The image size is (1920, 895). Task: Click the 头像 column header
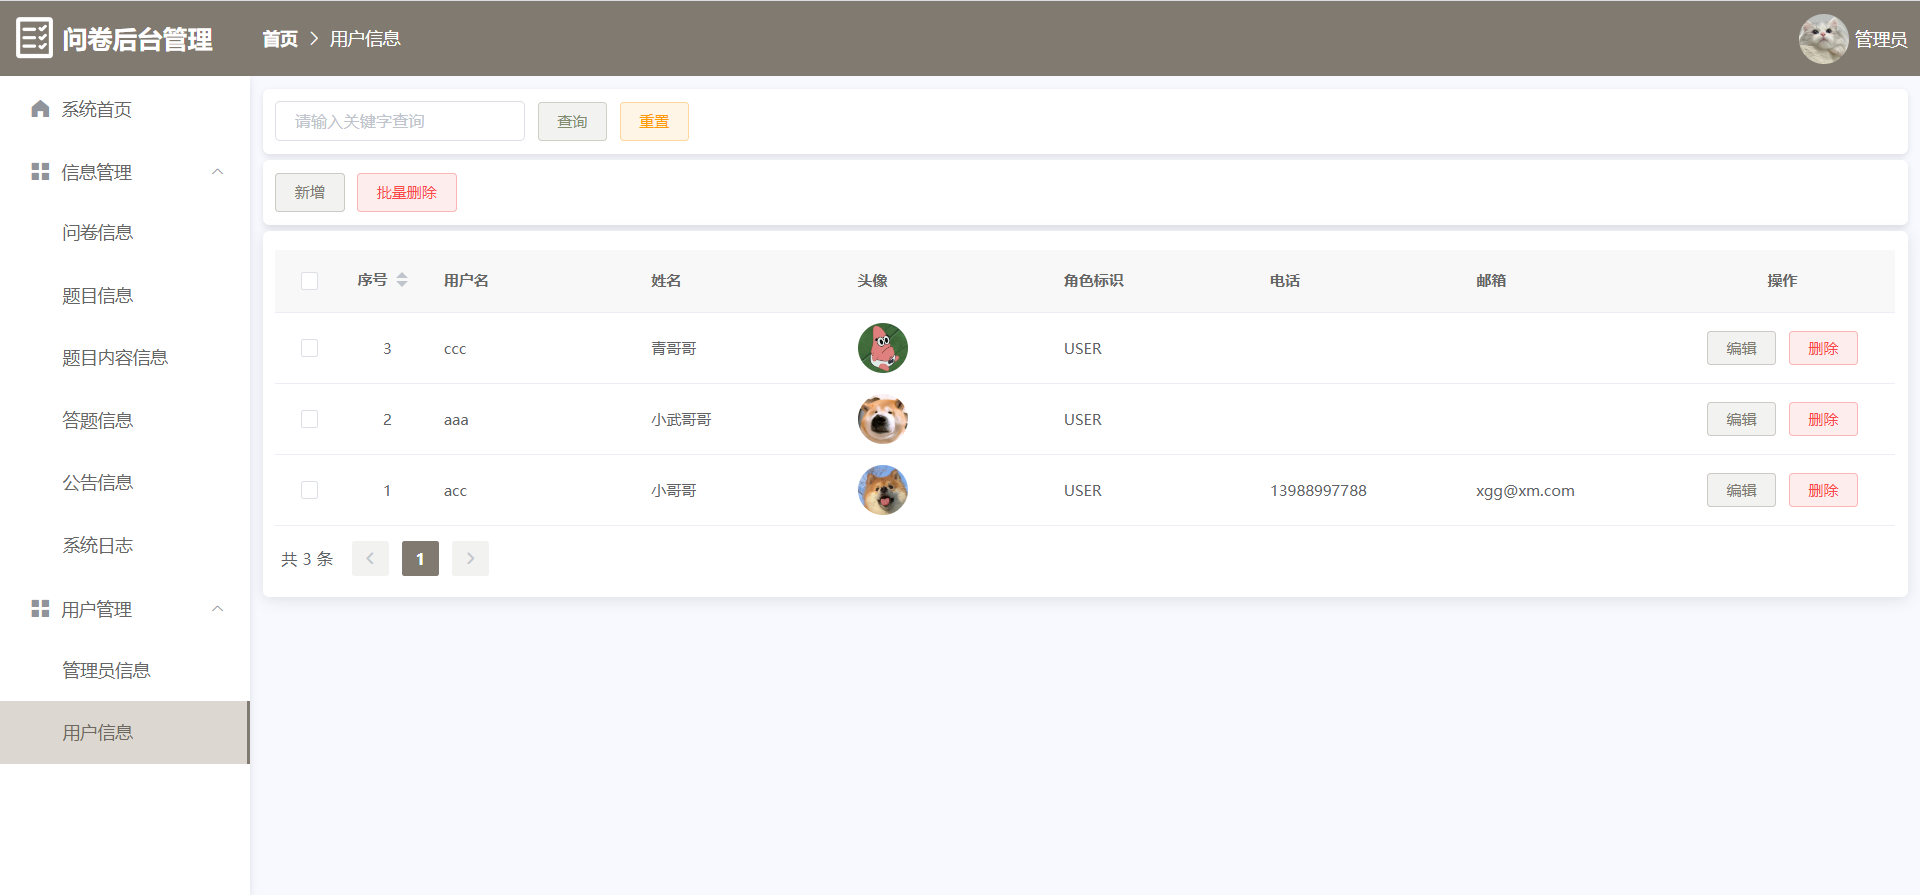[x=872, y=281]
